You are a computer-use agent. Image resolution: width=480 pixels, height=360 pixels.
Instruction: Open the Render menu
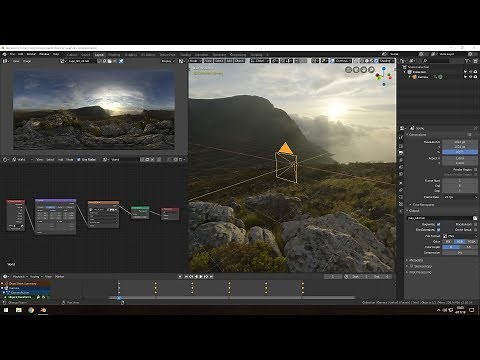tap(31, 54)
